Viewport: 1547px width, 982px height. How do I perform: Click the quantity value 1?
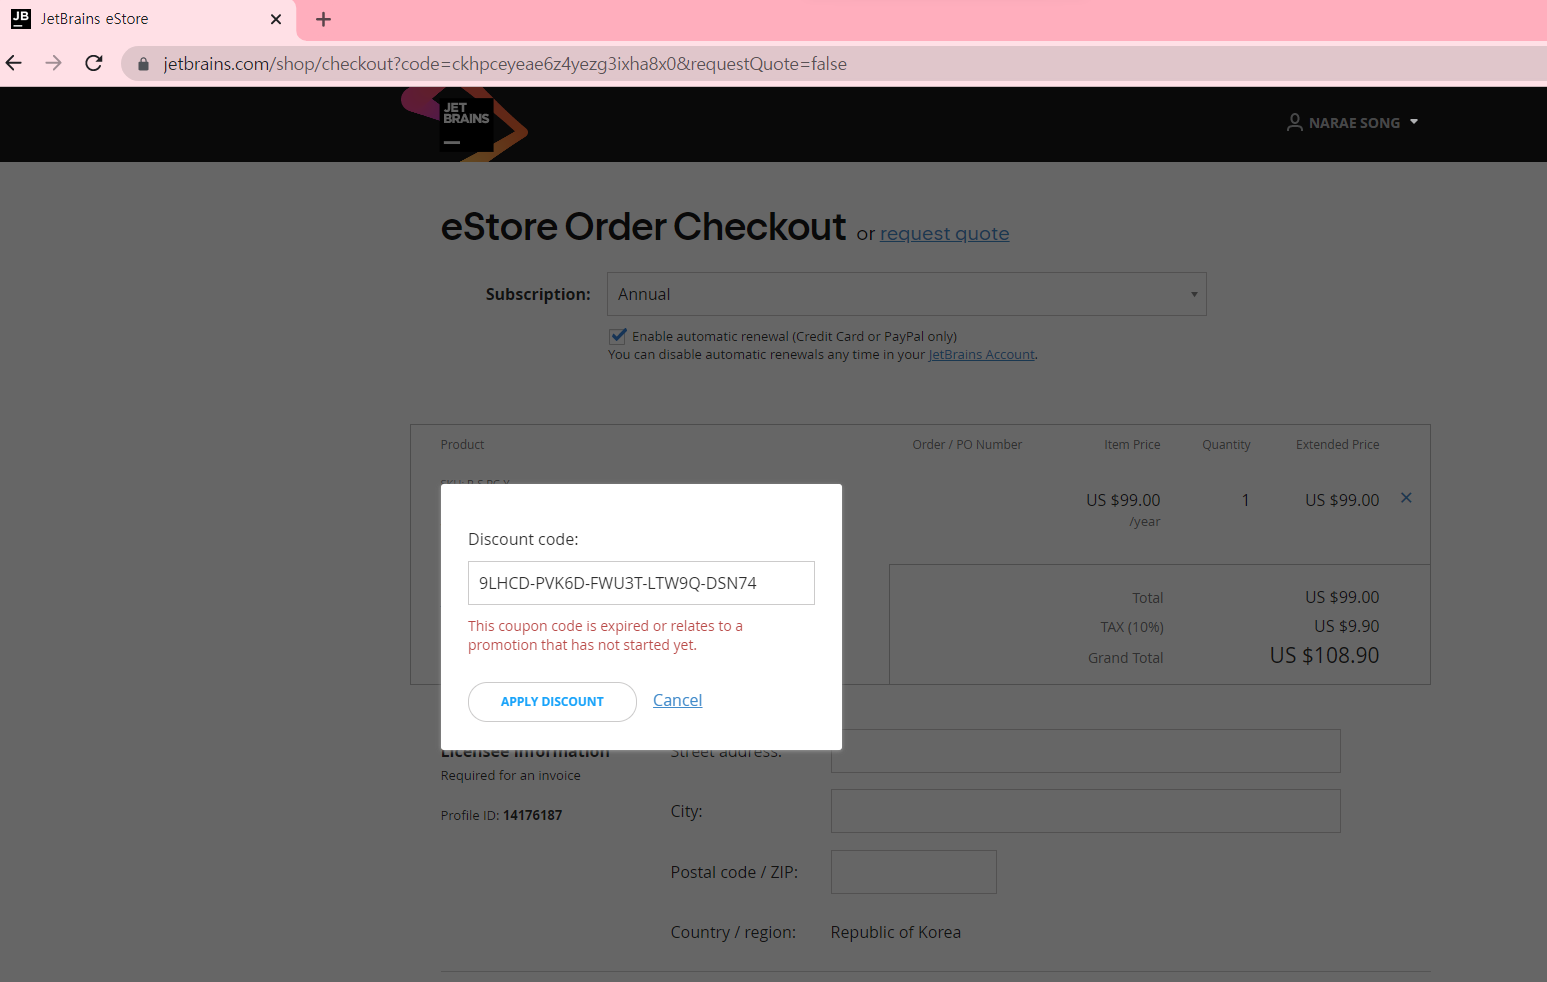pos(1245,500)
